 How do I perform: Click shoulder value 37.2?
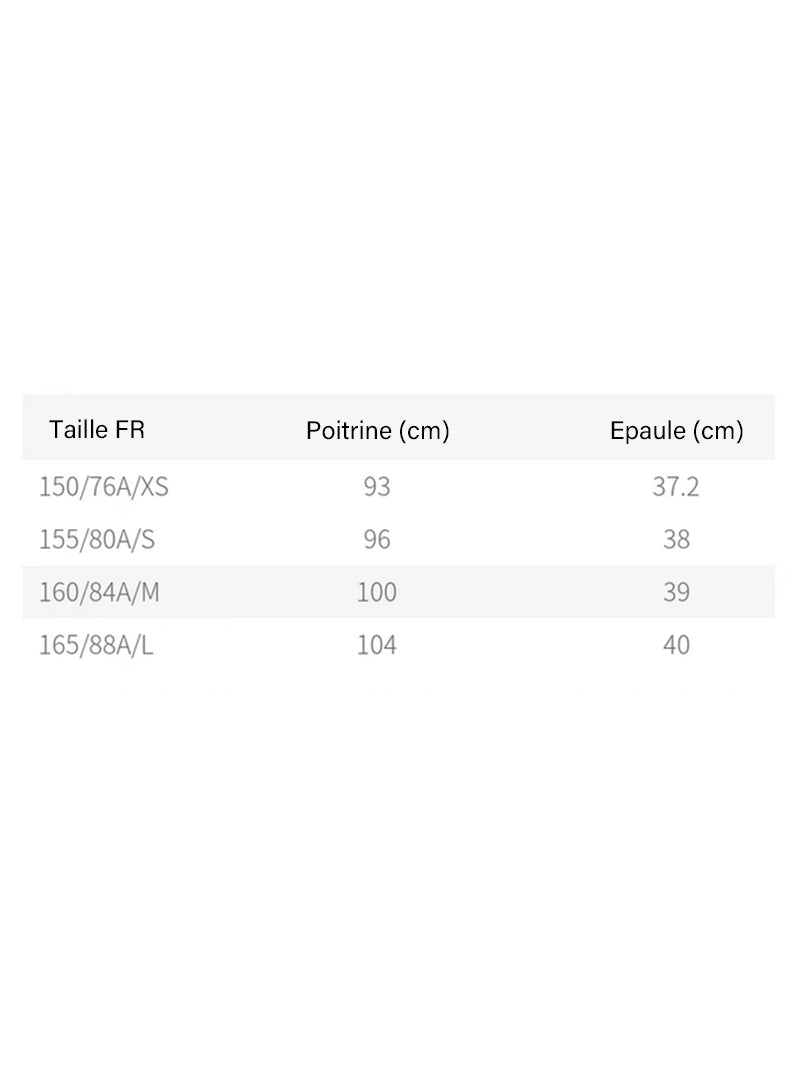click(676, 487)
